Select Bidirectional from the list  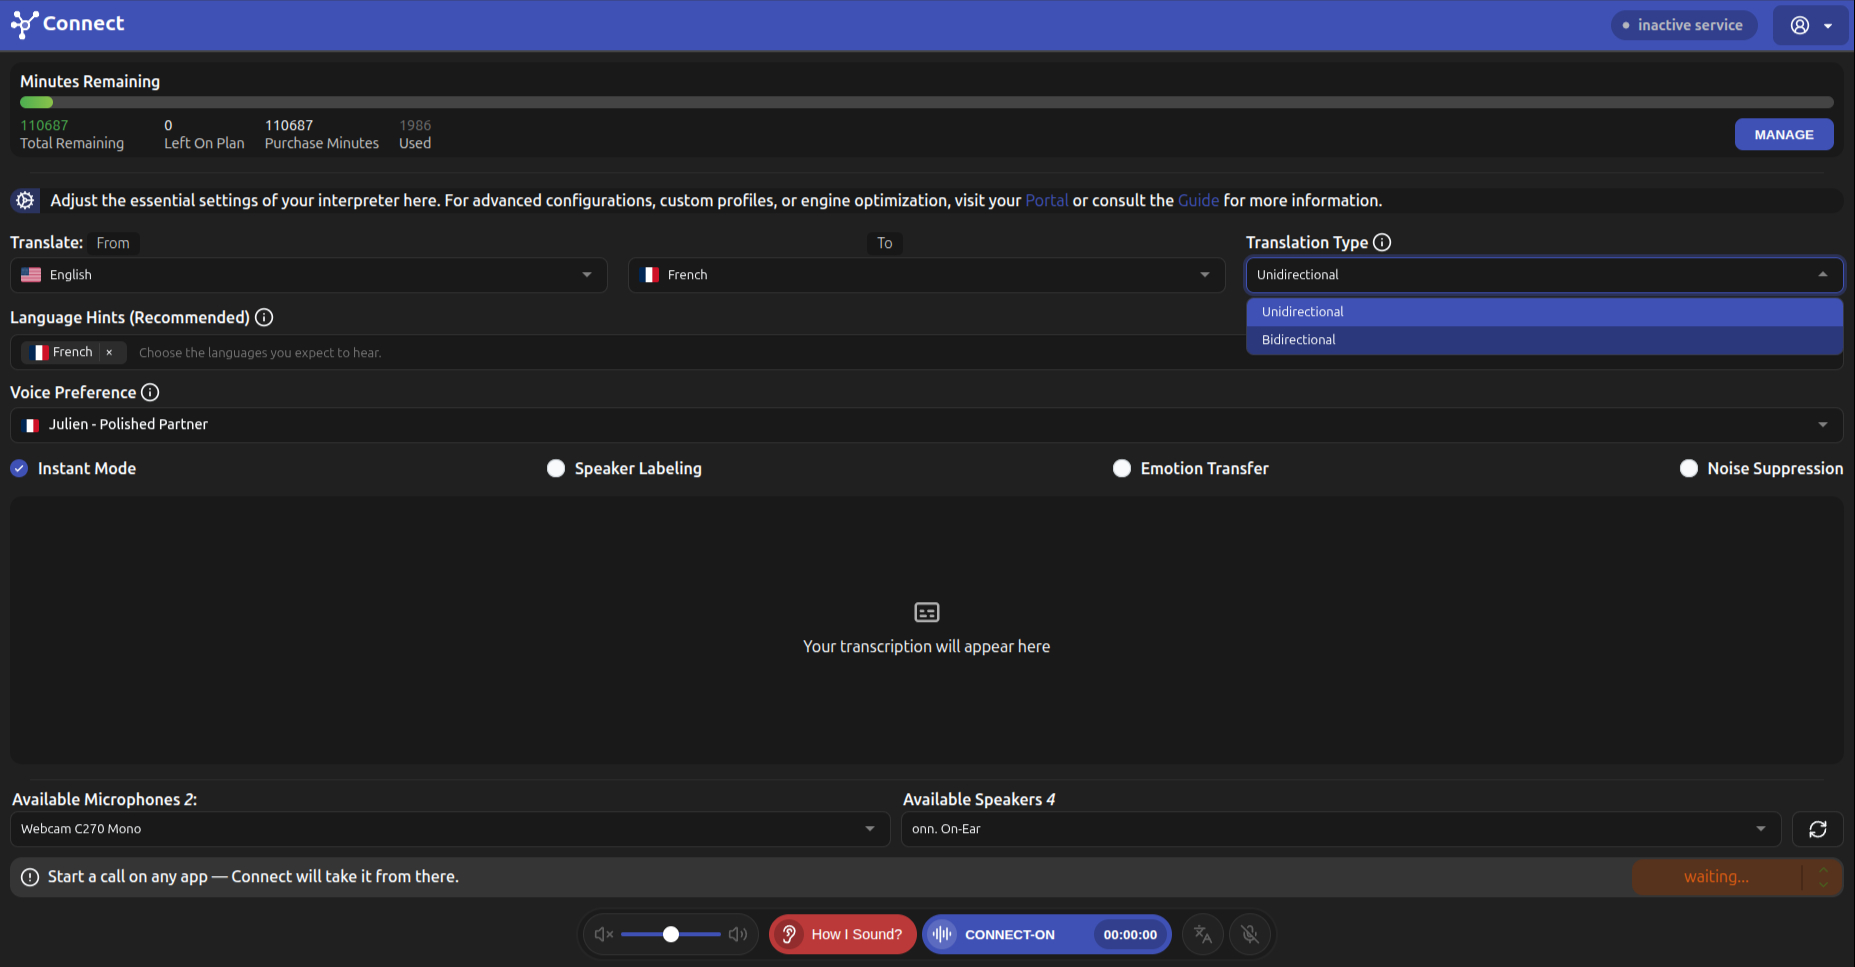(x=1544, y=340)
